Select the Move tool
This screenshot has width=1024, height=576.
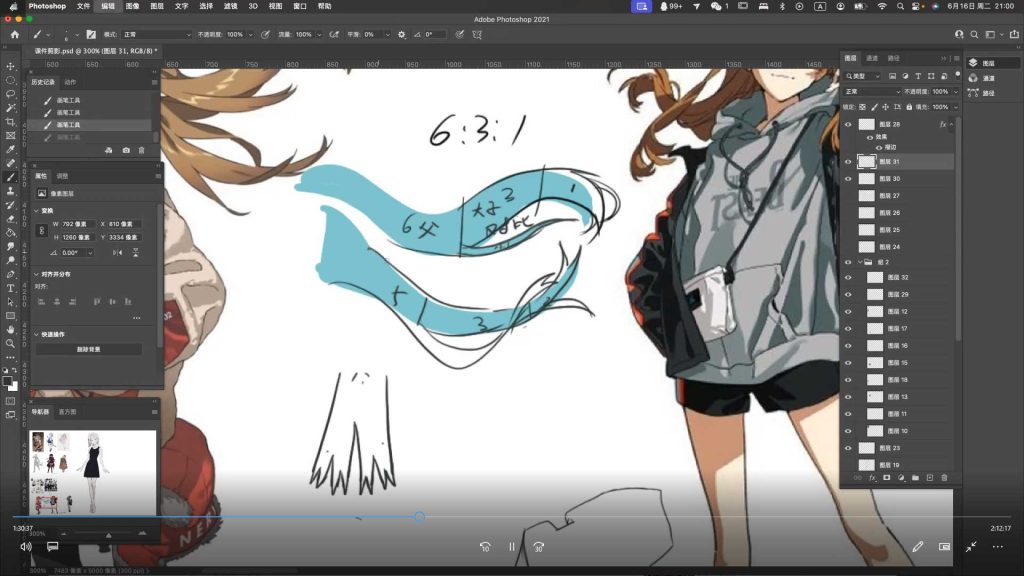(10, 67)
